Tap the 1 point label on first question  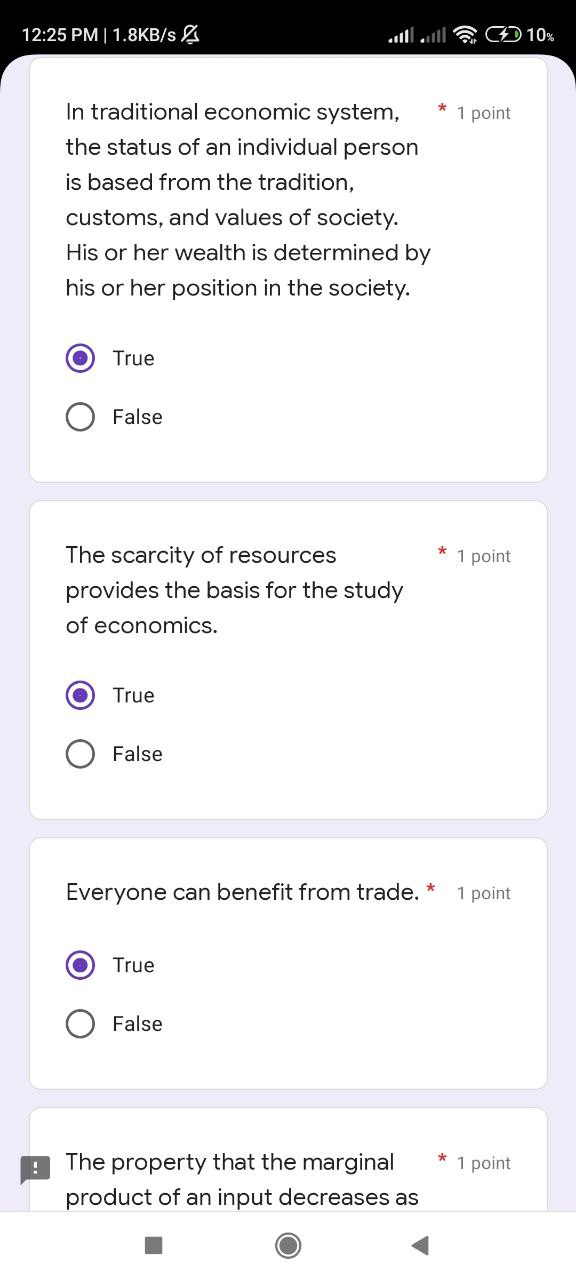tap(484, 113)
